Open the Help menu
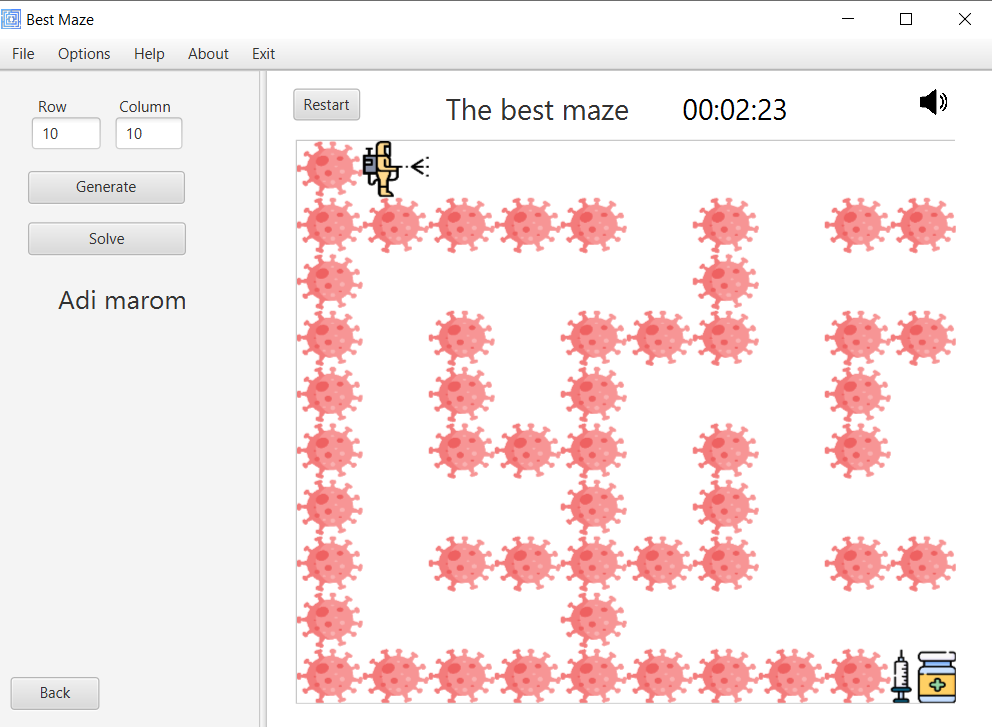The height and width of the screenshot is (727, 992). coord(148,54)
